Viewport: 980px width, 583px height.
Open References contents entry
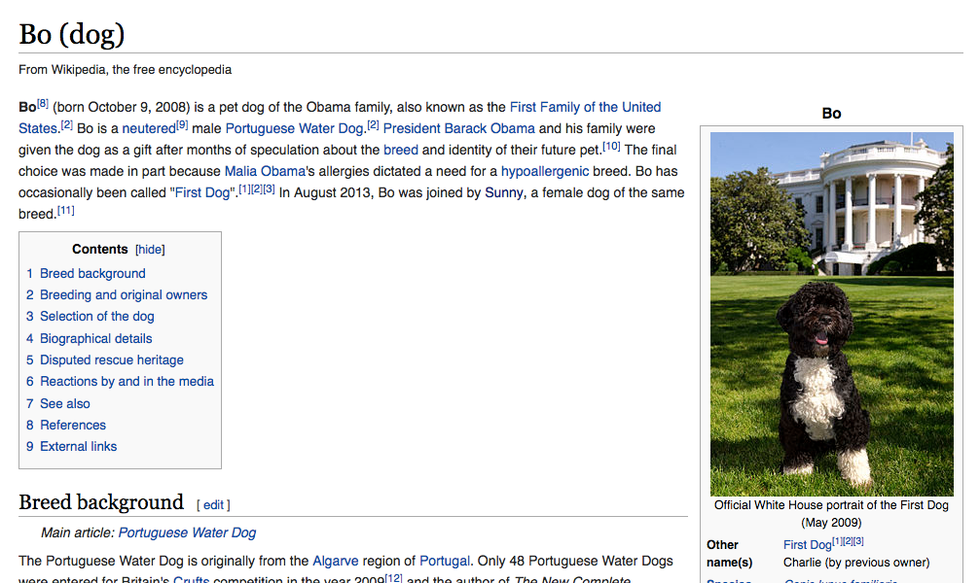[x=72, y=425]
